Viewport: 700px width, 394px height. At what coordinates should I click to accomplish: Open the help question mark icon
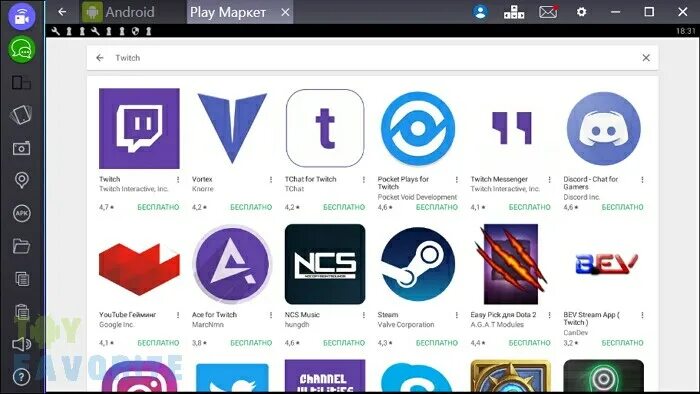click(x=21, y=377)
